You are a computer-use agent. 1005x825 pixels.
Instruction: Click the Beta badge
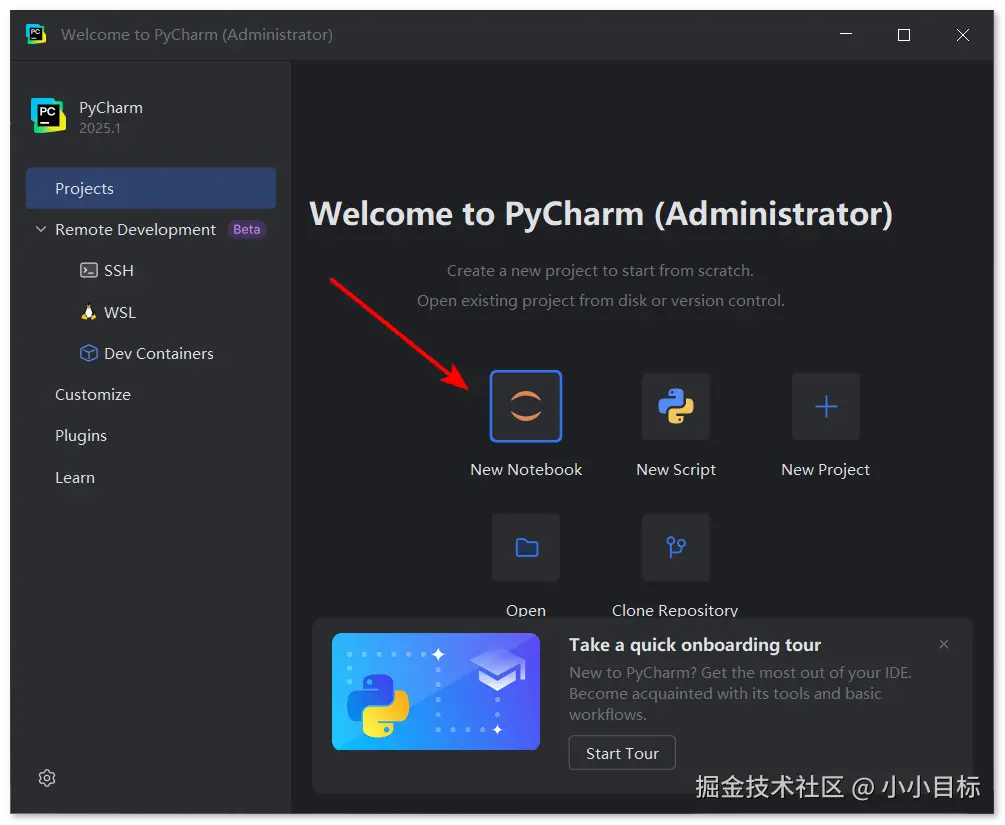pyautogui.click(x=247, y=229)
